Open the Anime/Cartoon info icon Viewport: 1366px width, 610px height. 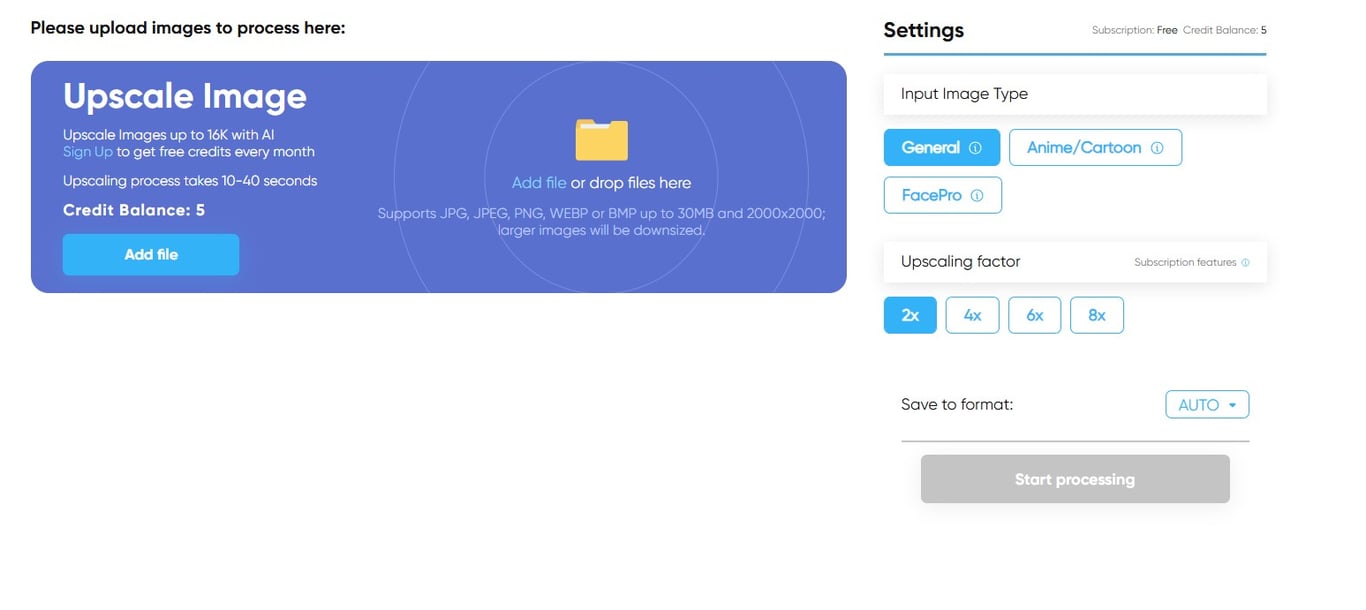click(x=1157, y=148)
